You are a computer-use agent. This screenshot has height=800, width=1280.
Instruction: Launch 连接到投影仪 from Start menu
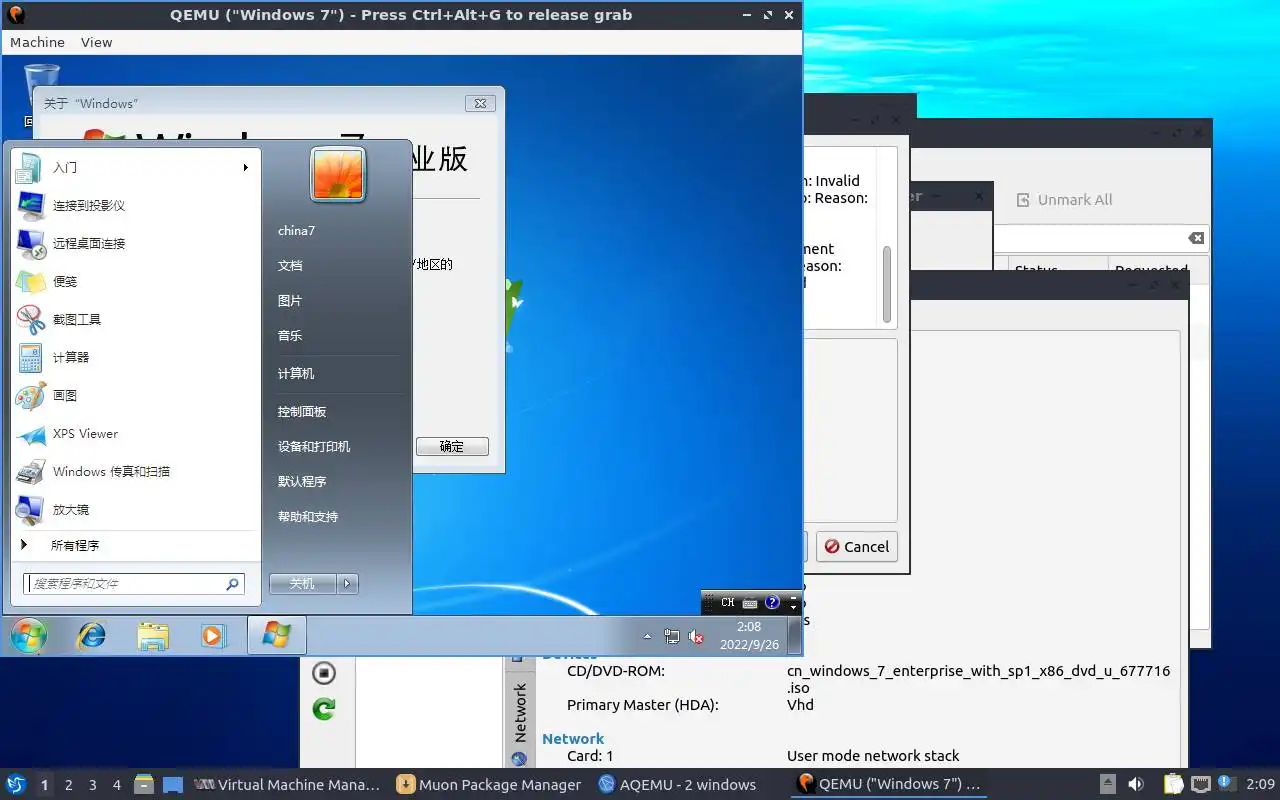pos(134,205)
